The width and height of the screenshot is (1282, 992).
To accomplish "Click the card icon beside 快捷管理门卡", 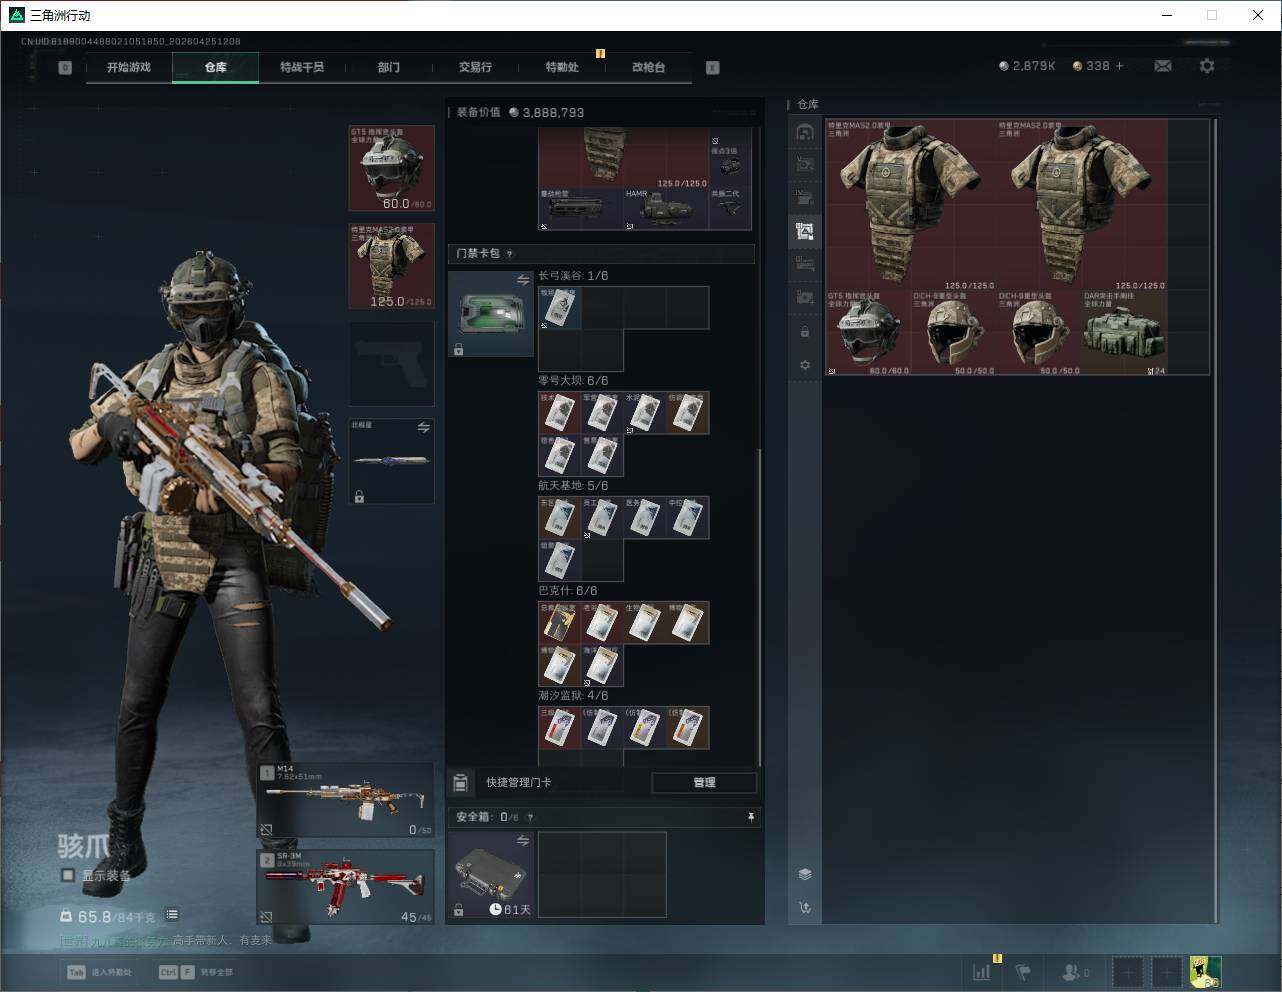I will 461,782.
